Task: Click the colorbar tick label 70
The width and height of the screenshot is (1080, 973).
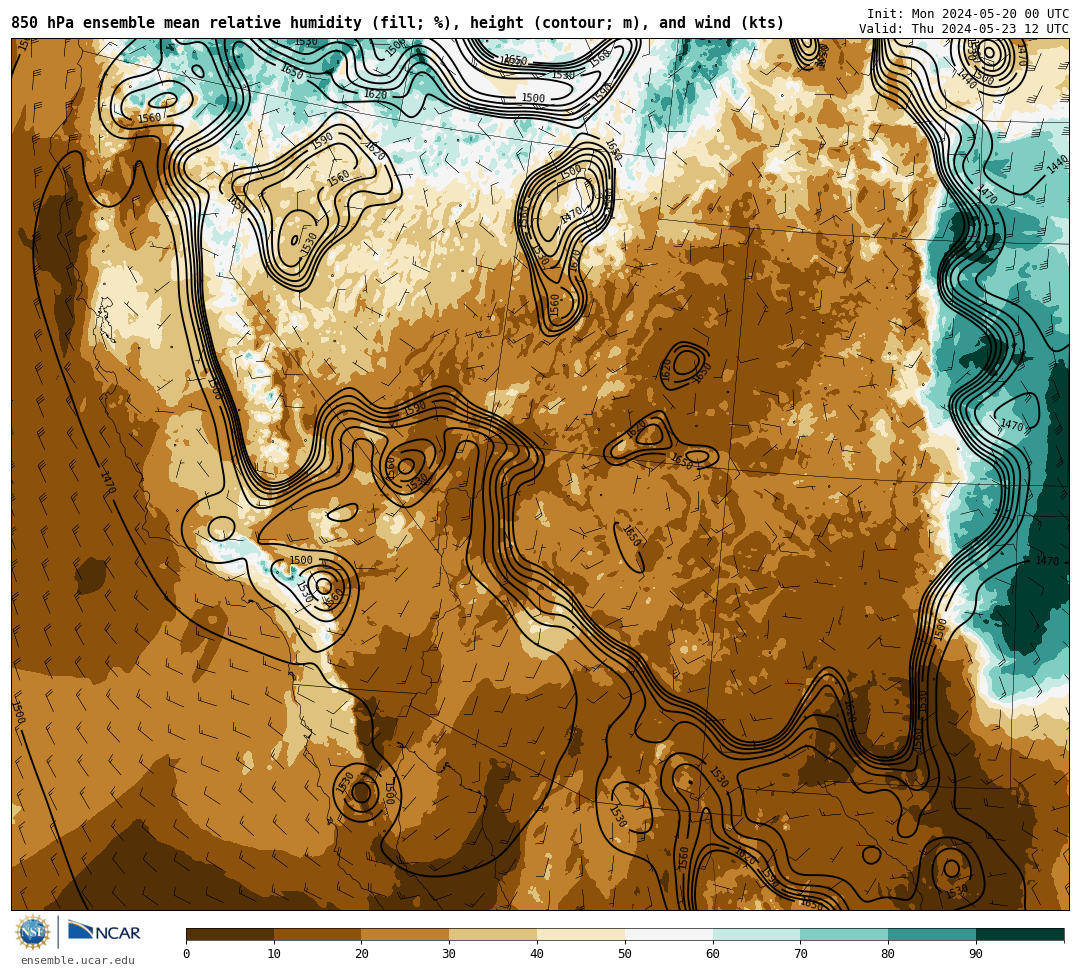Action: 800,954
